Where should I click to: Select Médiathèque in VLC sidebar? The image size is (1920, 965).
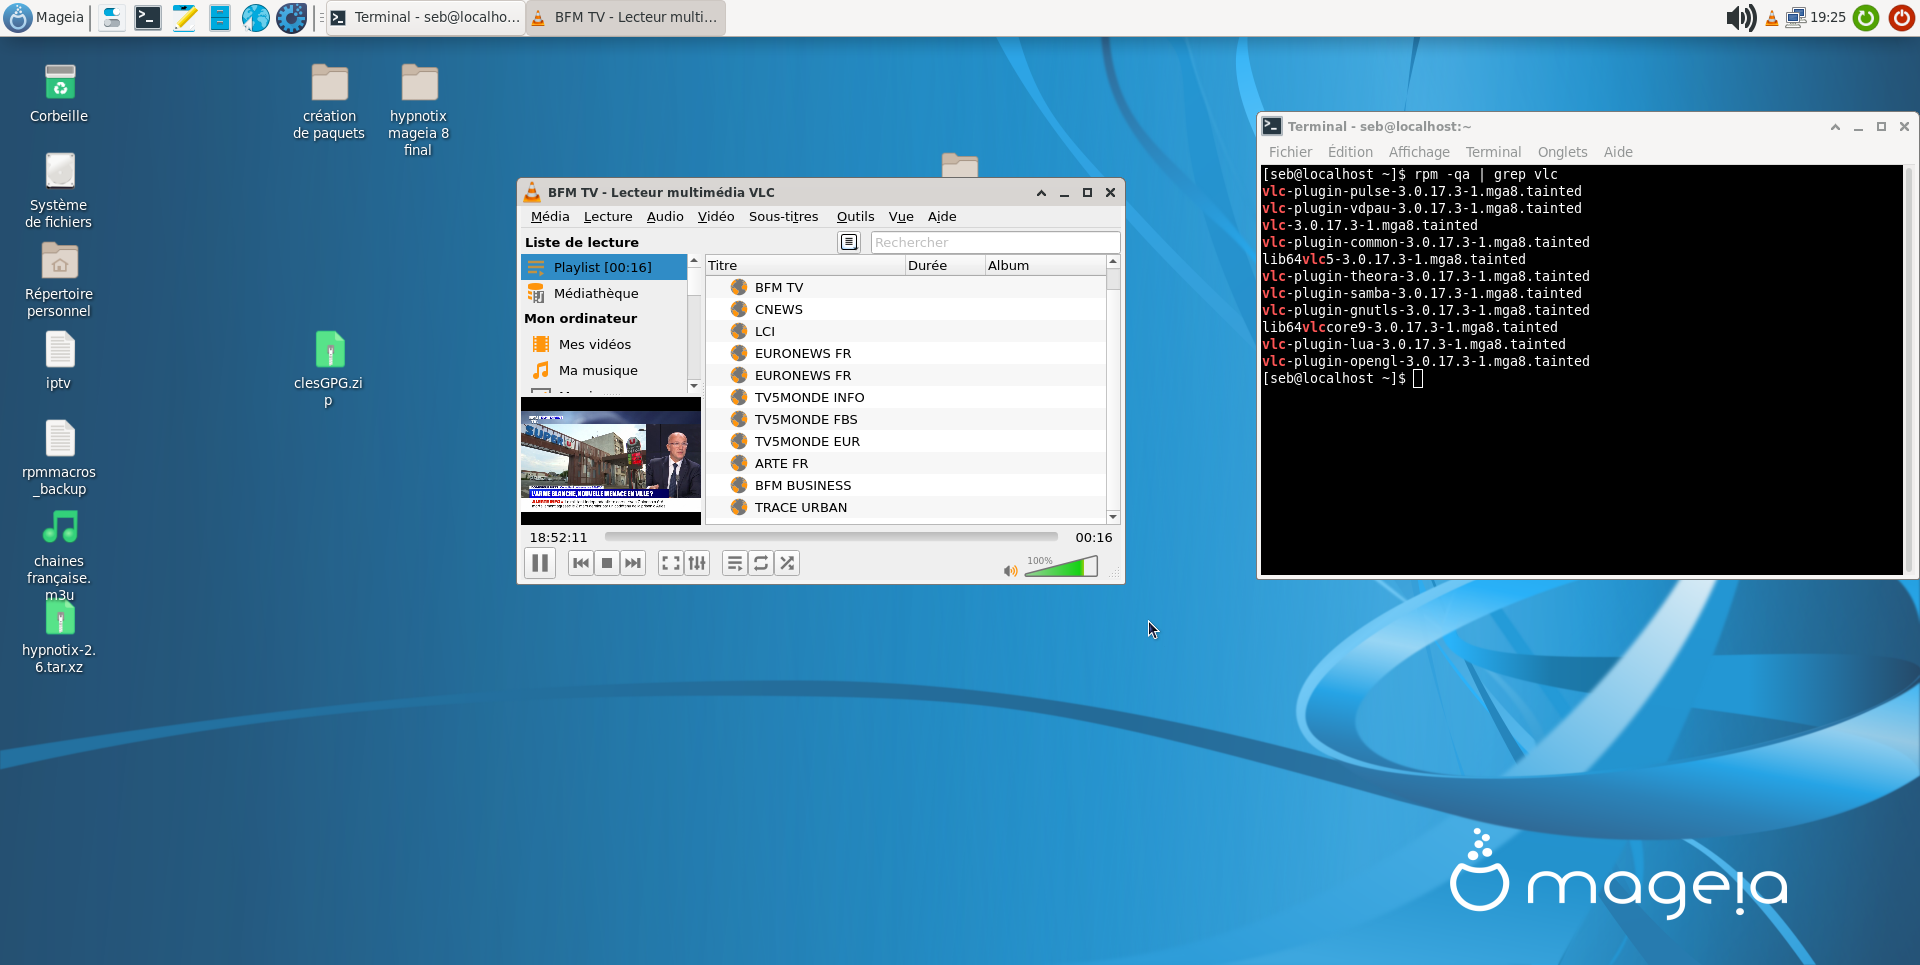click(x=604, y=293)
